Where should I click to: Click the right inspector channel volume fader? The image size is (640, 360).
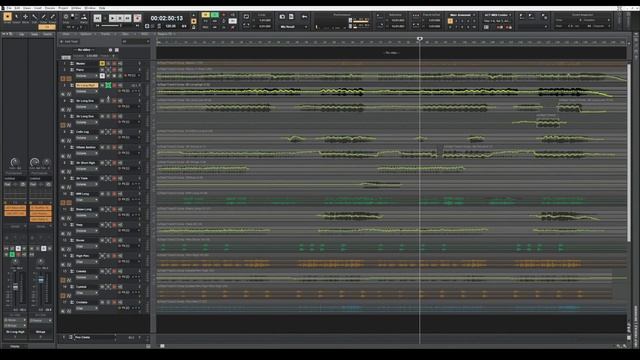tap(41, 280)
